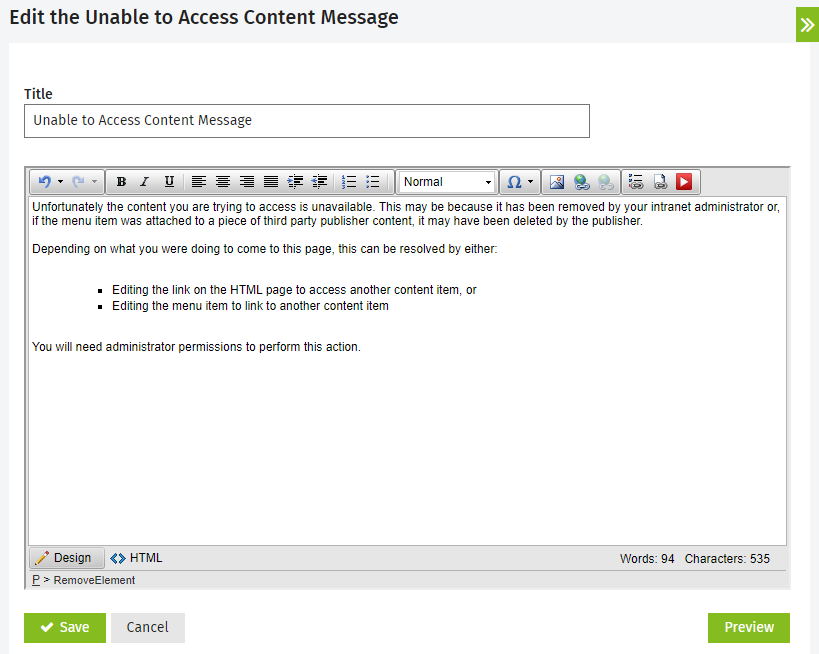Toggle underline formatting
819x654 pixels.
tap(169, 182)
